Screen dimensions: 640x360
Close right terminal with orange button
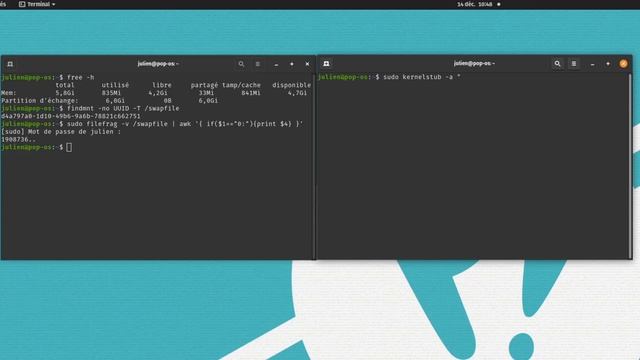(623, 64)
